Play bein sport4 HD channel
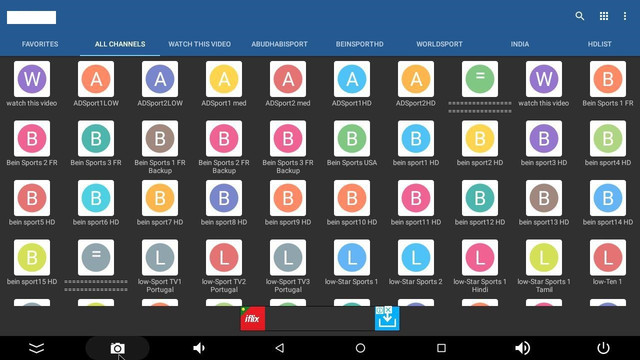The image size is (640, 360). [608, 138]
